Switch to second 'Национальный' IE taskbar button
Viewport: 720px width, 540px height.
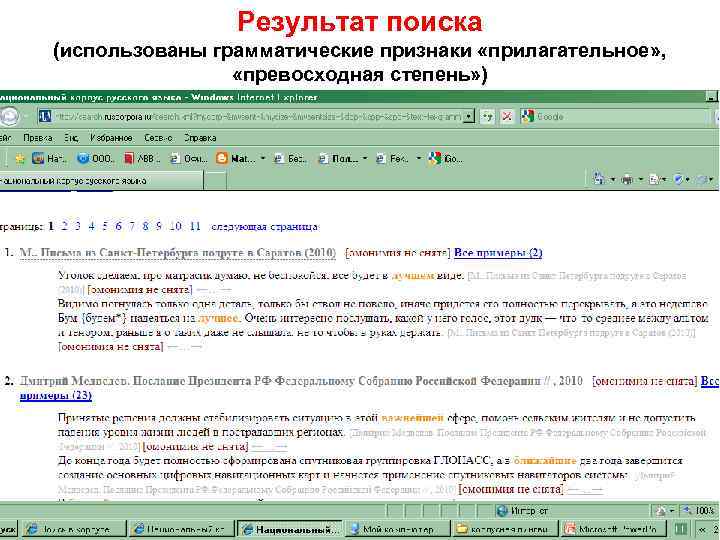point(181,530)
